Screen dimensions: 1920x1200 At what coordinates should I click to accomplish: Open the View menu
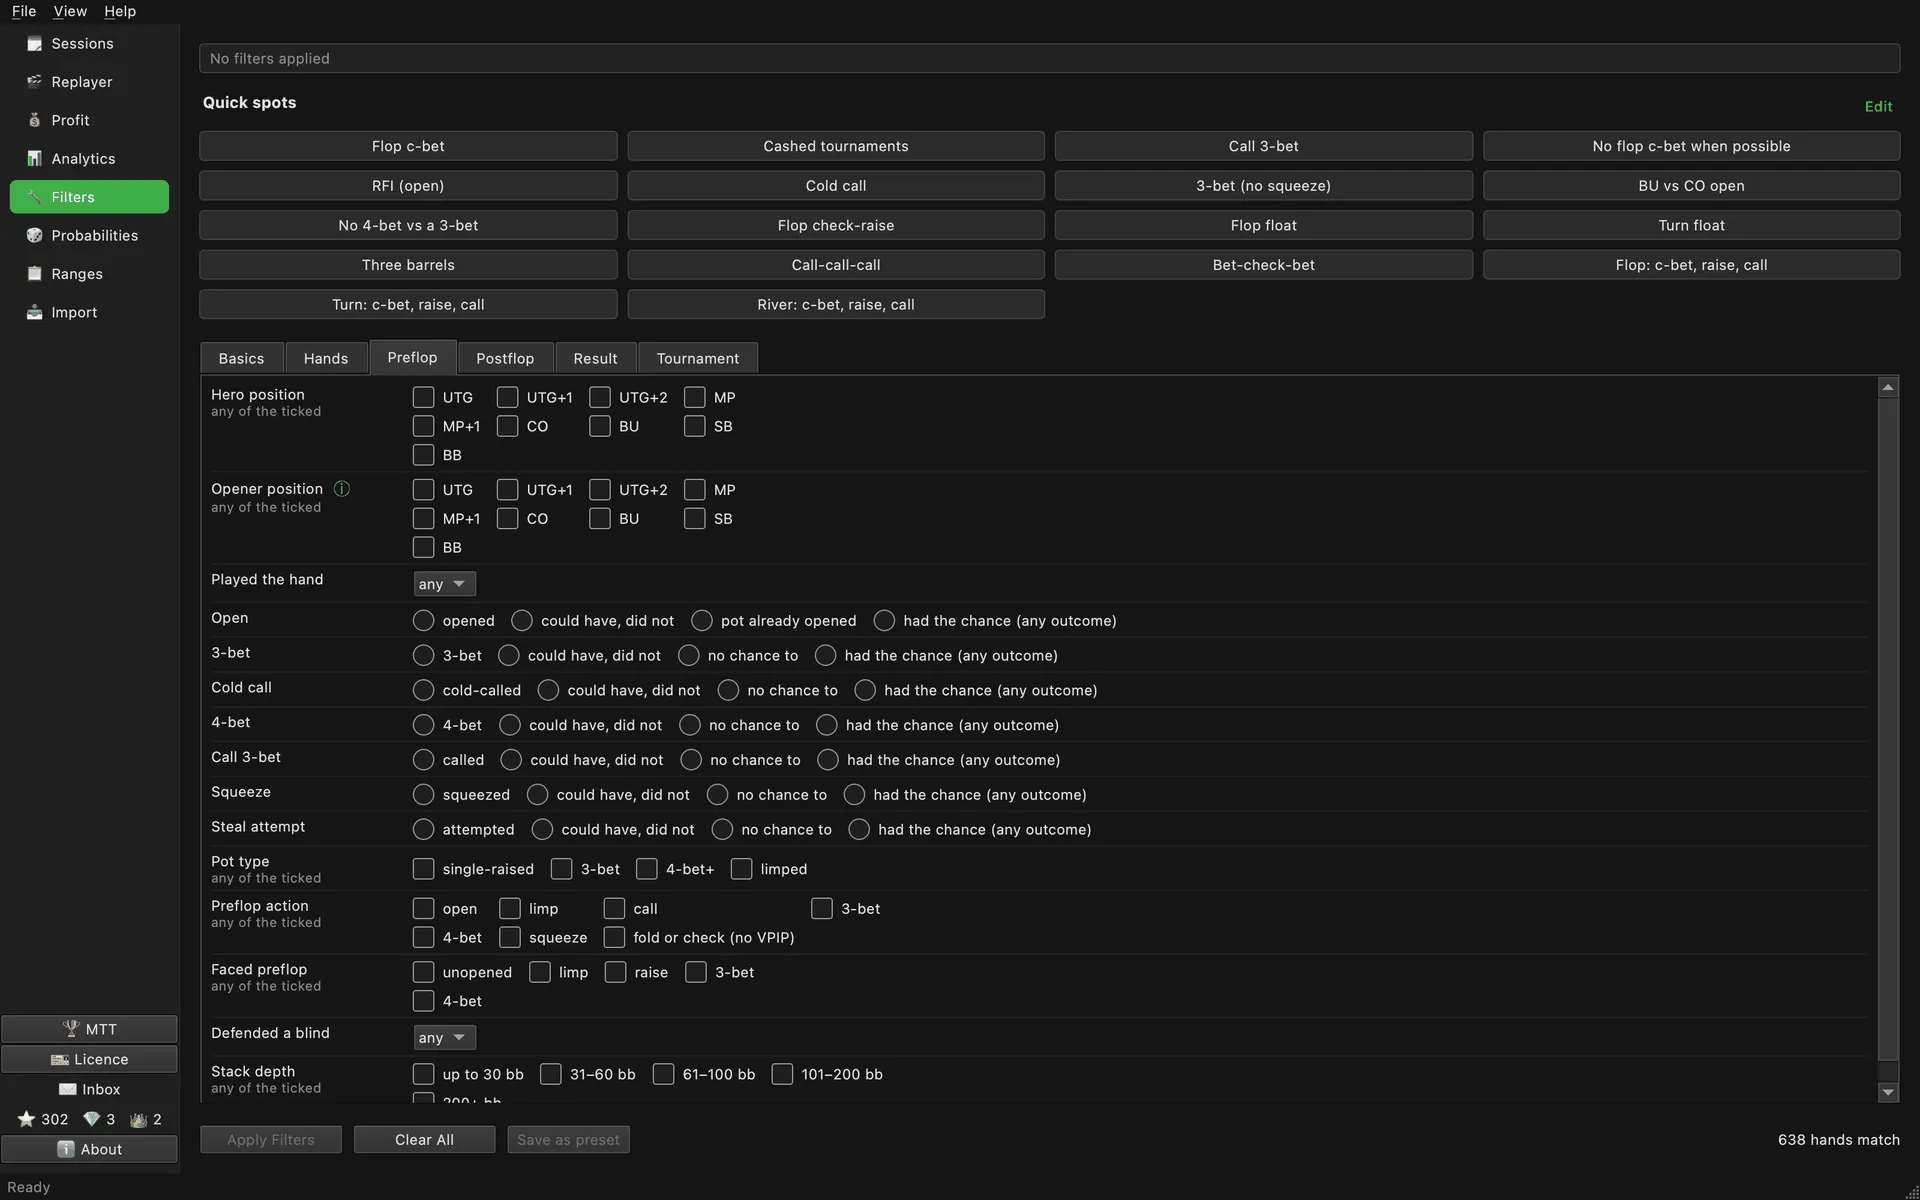pos(70,11)
